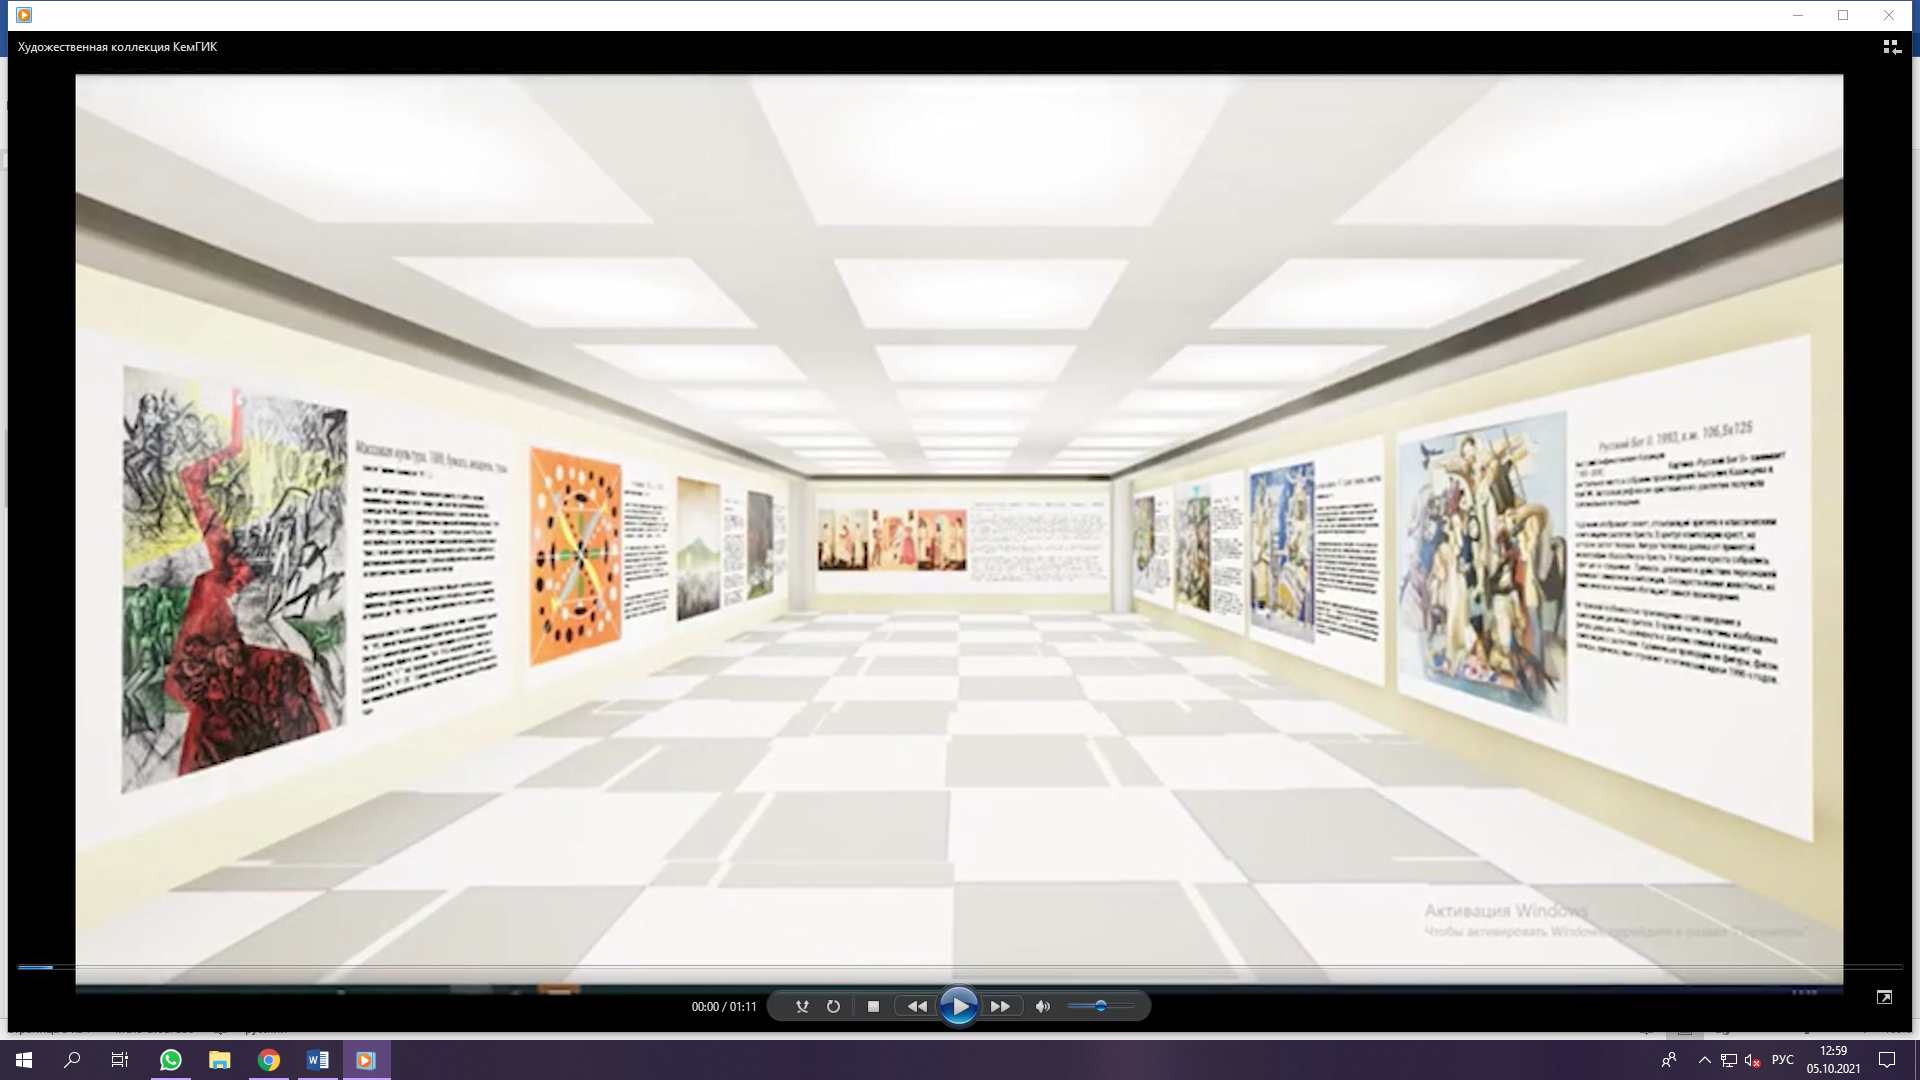This screenshot has width=1920, height=1080.
Task: Play the video with the blue Play button
Action: 958,1006
